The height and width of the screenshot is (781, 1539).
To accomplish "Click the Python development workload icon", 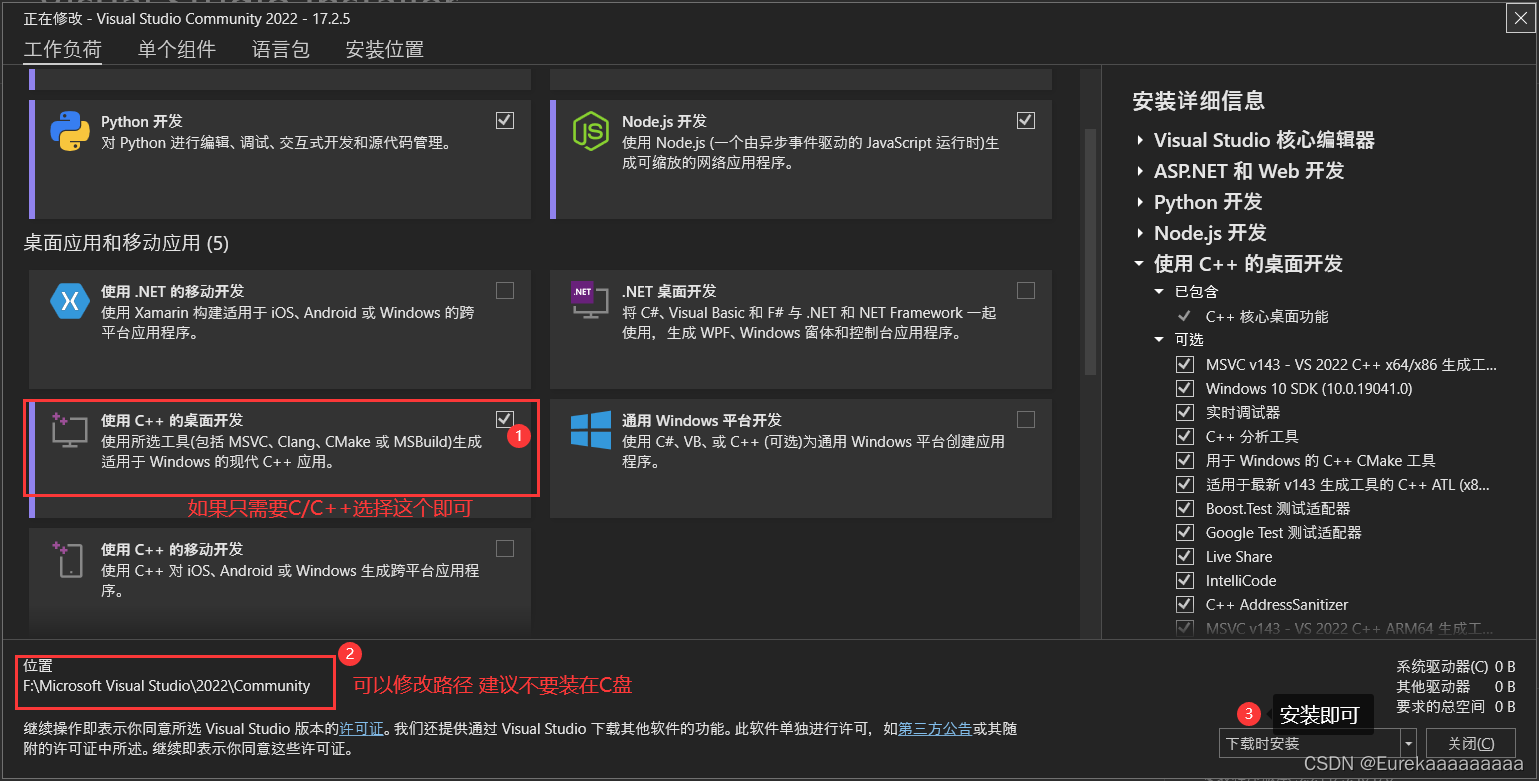I will tap(70, 131).
